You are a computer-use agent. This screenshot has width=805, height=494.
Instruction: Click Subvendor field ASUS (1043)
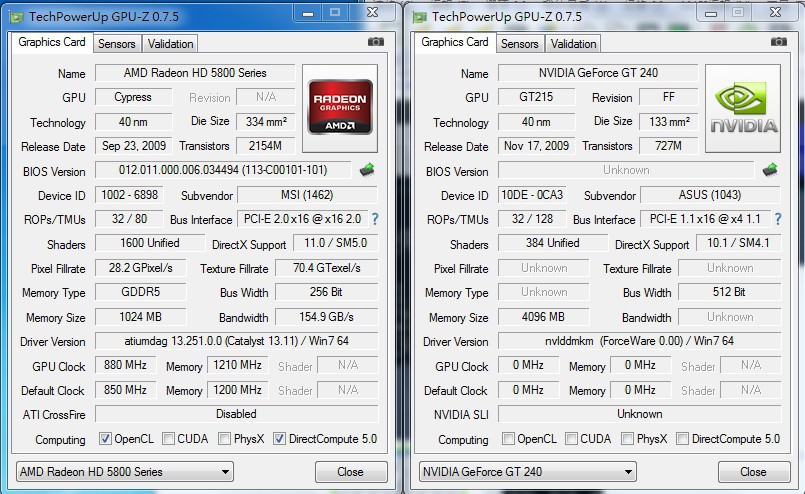710,195
